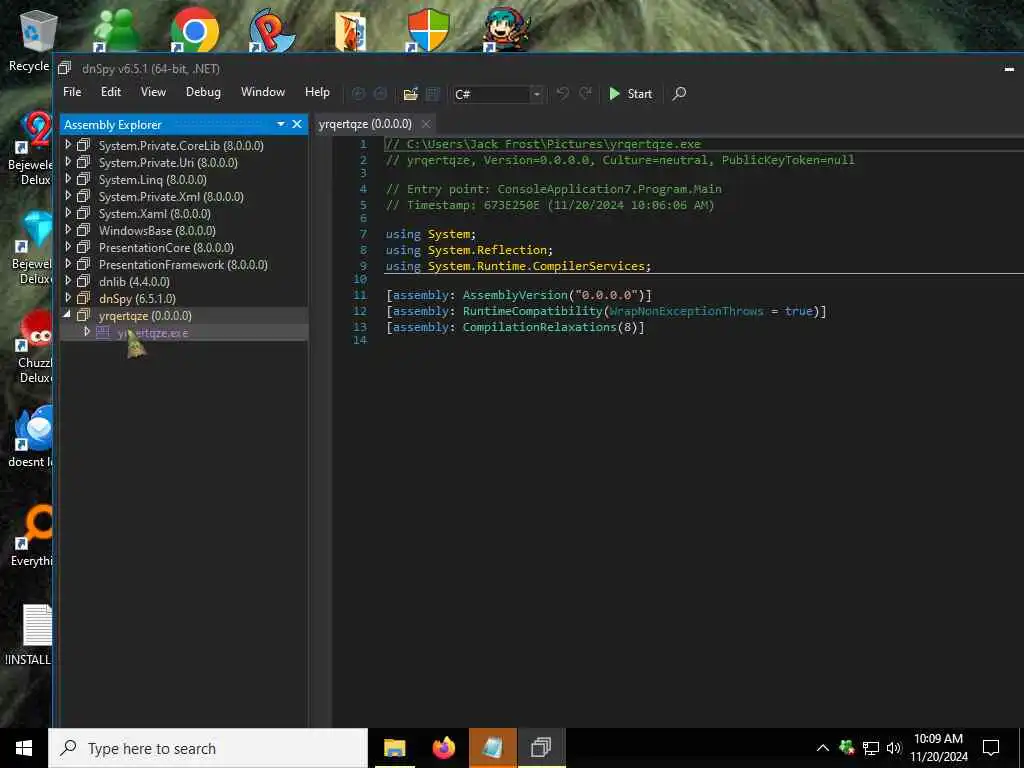Image resolution: width=1024 pixels, height=768 pixels.
Task: Expand System.Xaml tree node
Action: pos(68,213)
